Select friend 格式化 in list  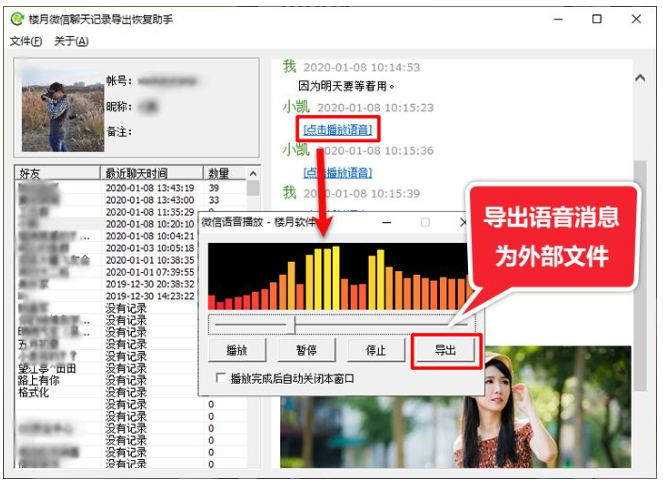click(33, 392)
